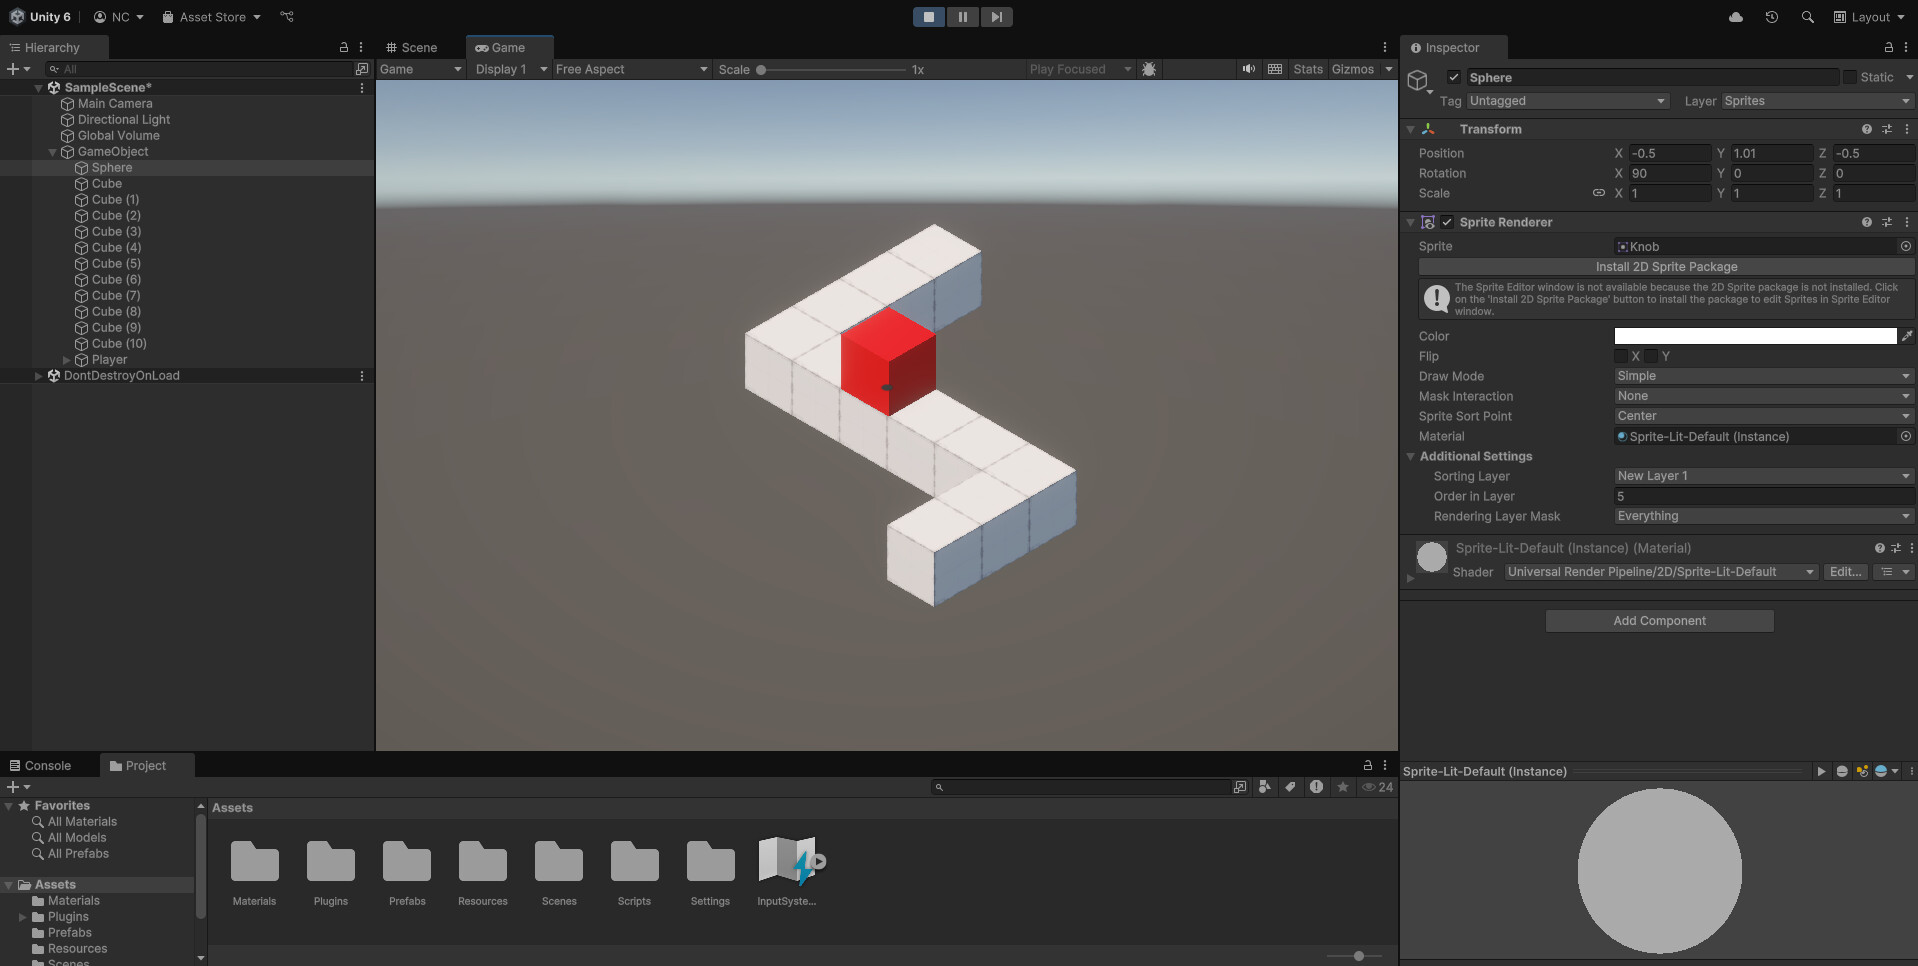
Task: Click the Install 2D Sprite Package button
Action: [x=1666, y=267]
